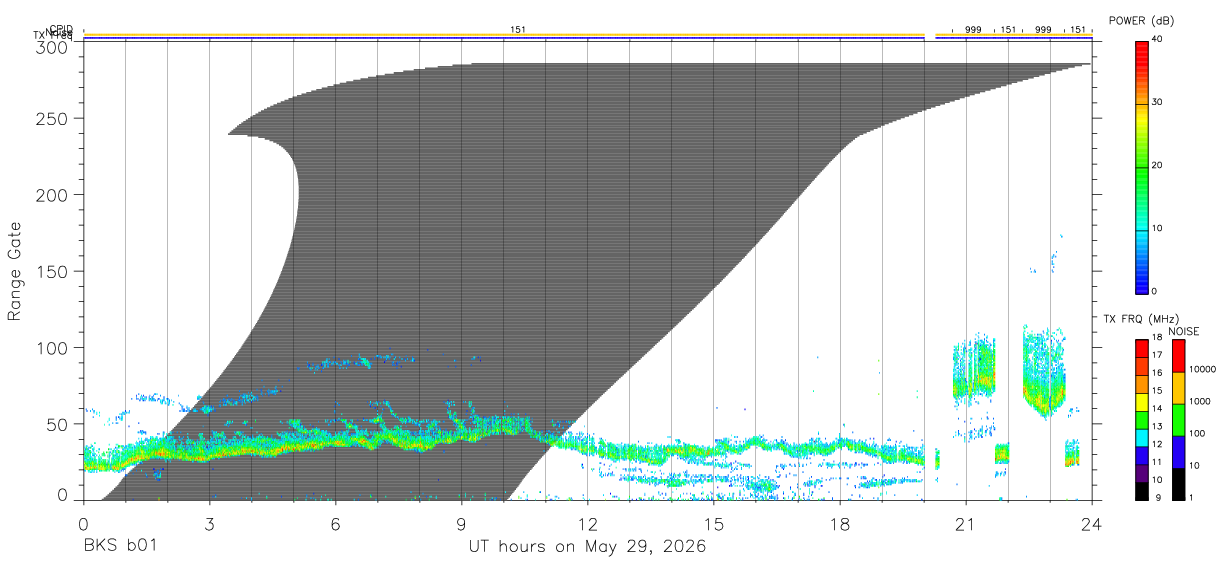Click the '1' tick under the NOISE legend
This screenshot has height=567, width=1228.
[1191, 498]
